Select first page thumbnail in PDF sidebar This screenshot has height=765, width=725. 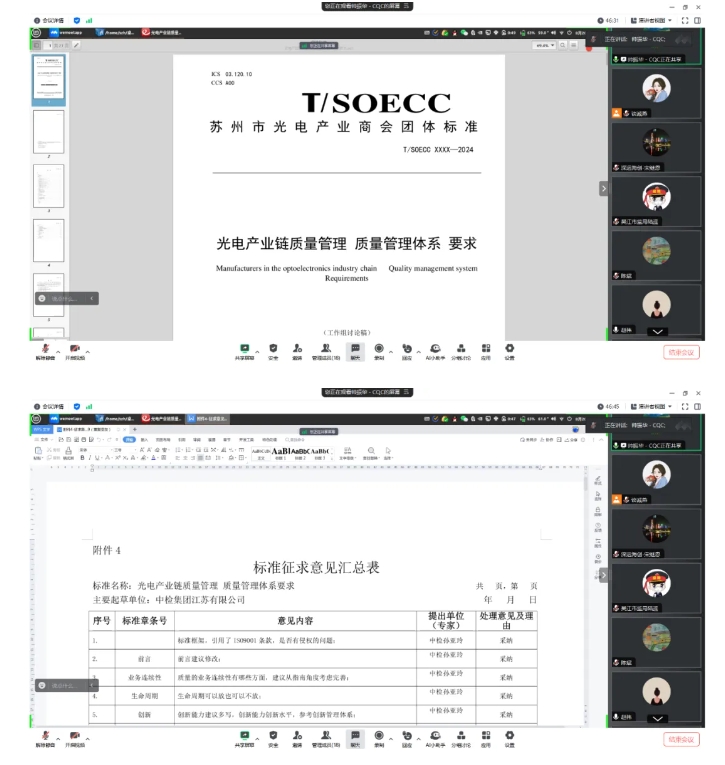click(48, 78)
